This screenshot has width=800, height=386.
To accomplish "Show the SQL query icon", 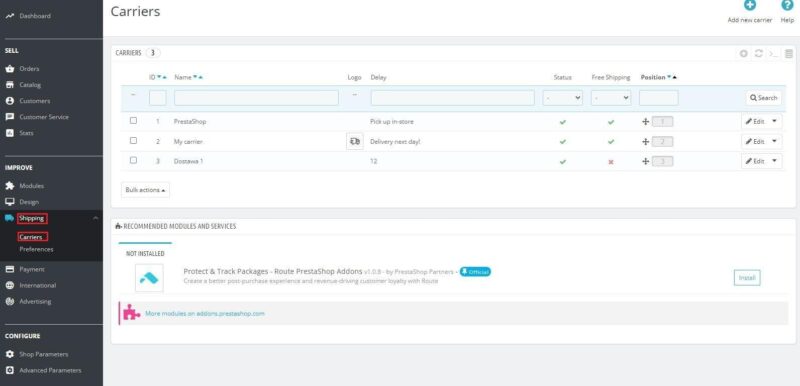I will pyautogui.click(x=773, y=54).
